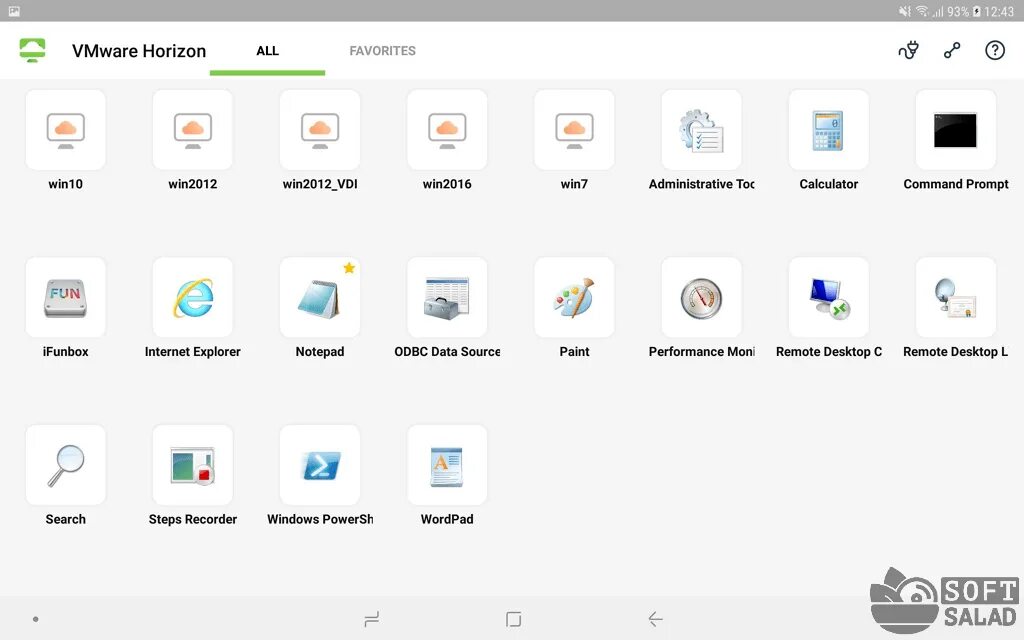The height and width of the screenshot is (640, 1024).
Task: Click the "iFunbox" label text
Action: pyautogui.click(x=65, y=352)
